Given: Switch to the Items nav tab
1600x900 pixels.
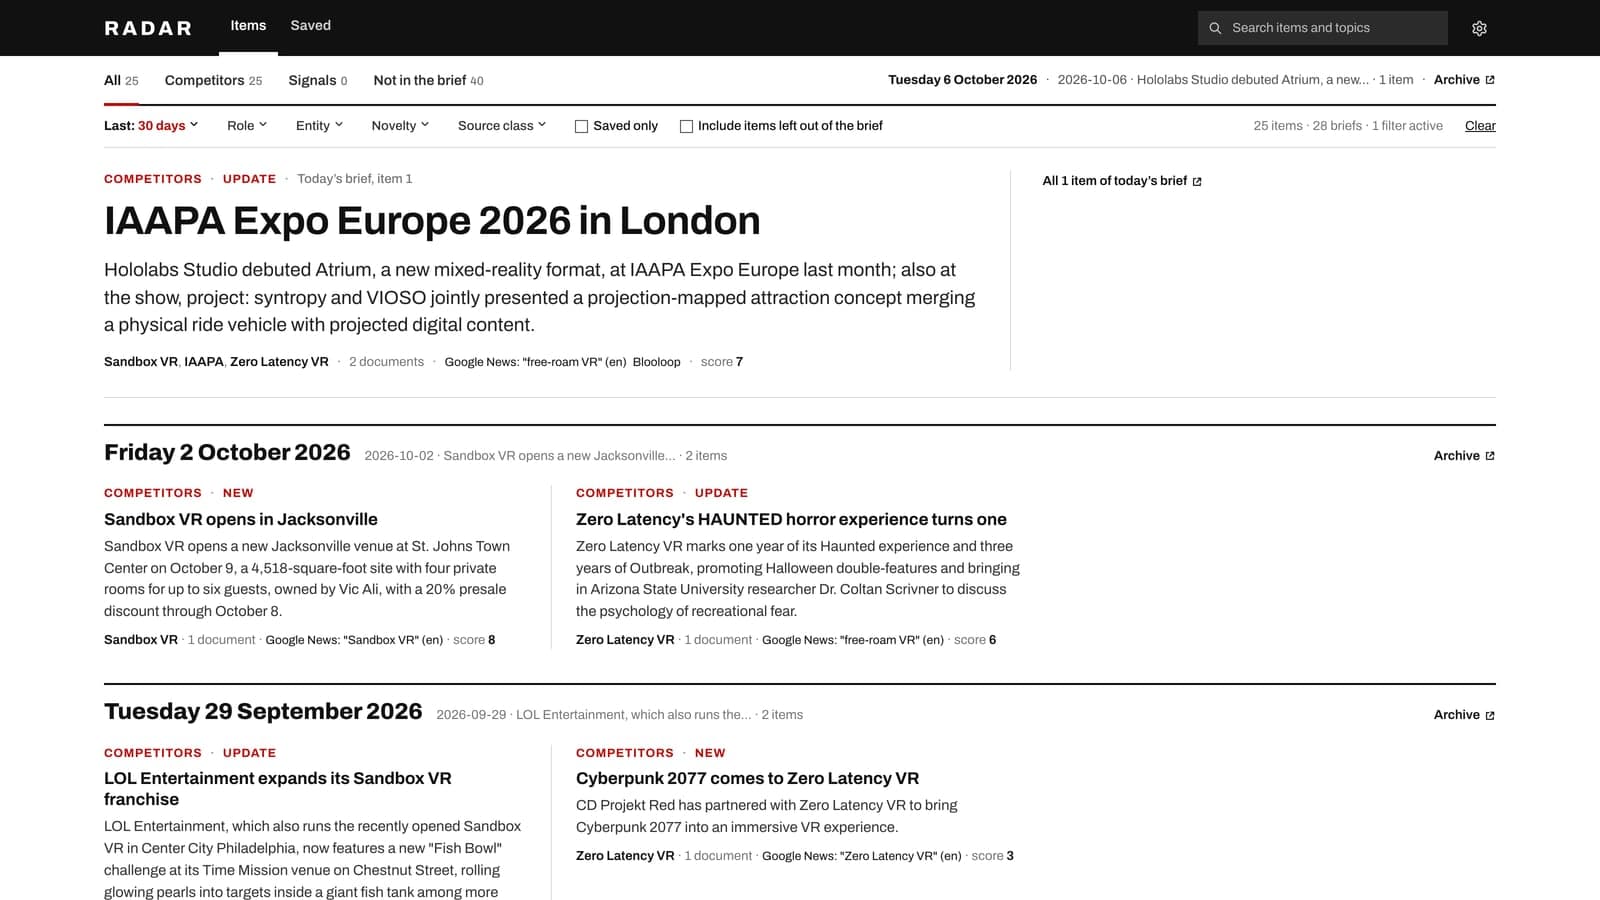Looking at the screenshot, I should (x=248, y=26).
